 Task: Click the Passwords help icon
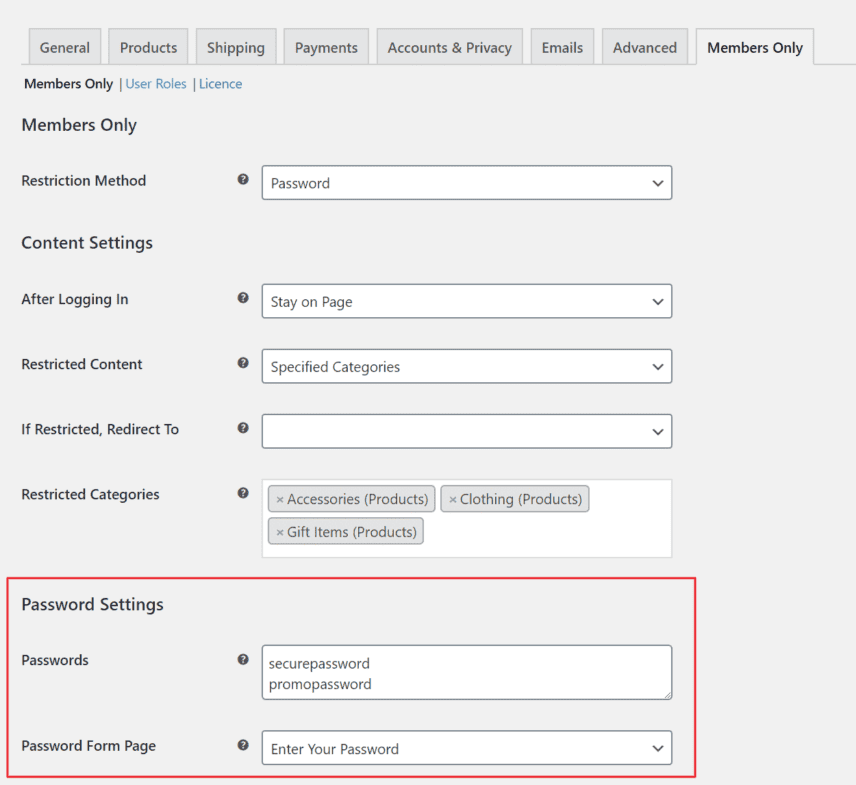point(243,660)
